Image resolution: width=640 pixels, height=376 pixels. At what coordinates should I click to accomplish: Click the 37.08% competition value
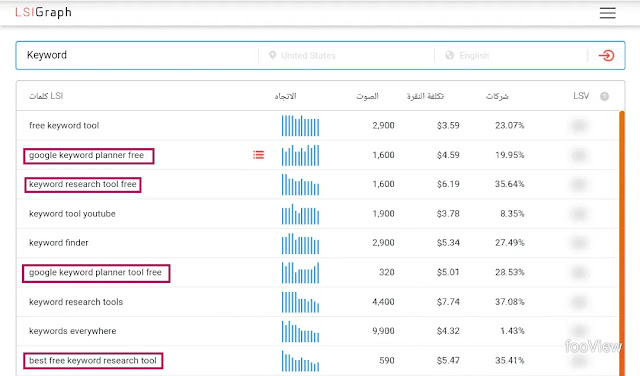[x=509, y=302]
